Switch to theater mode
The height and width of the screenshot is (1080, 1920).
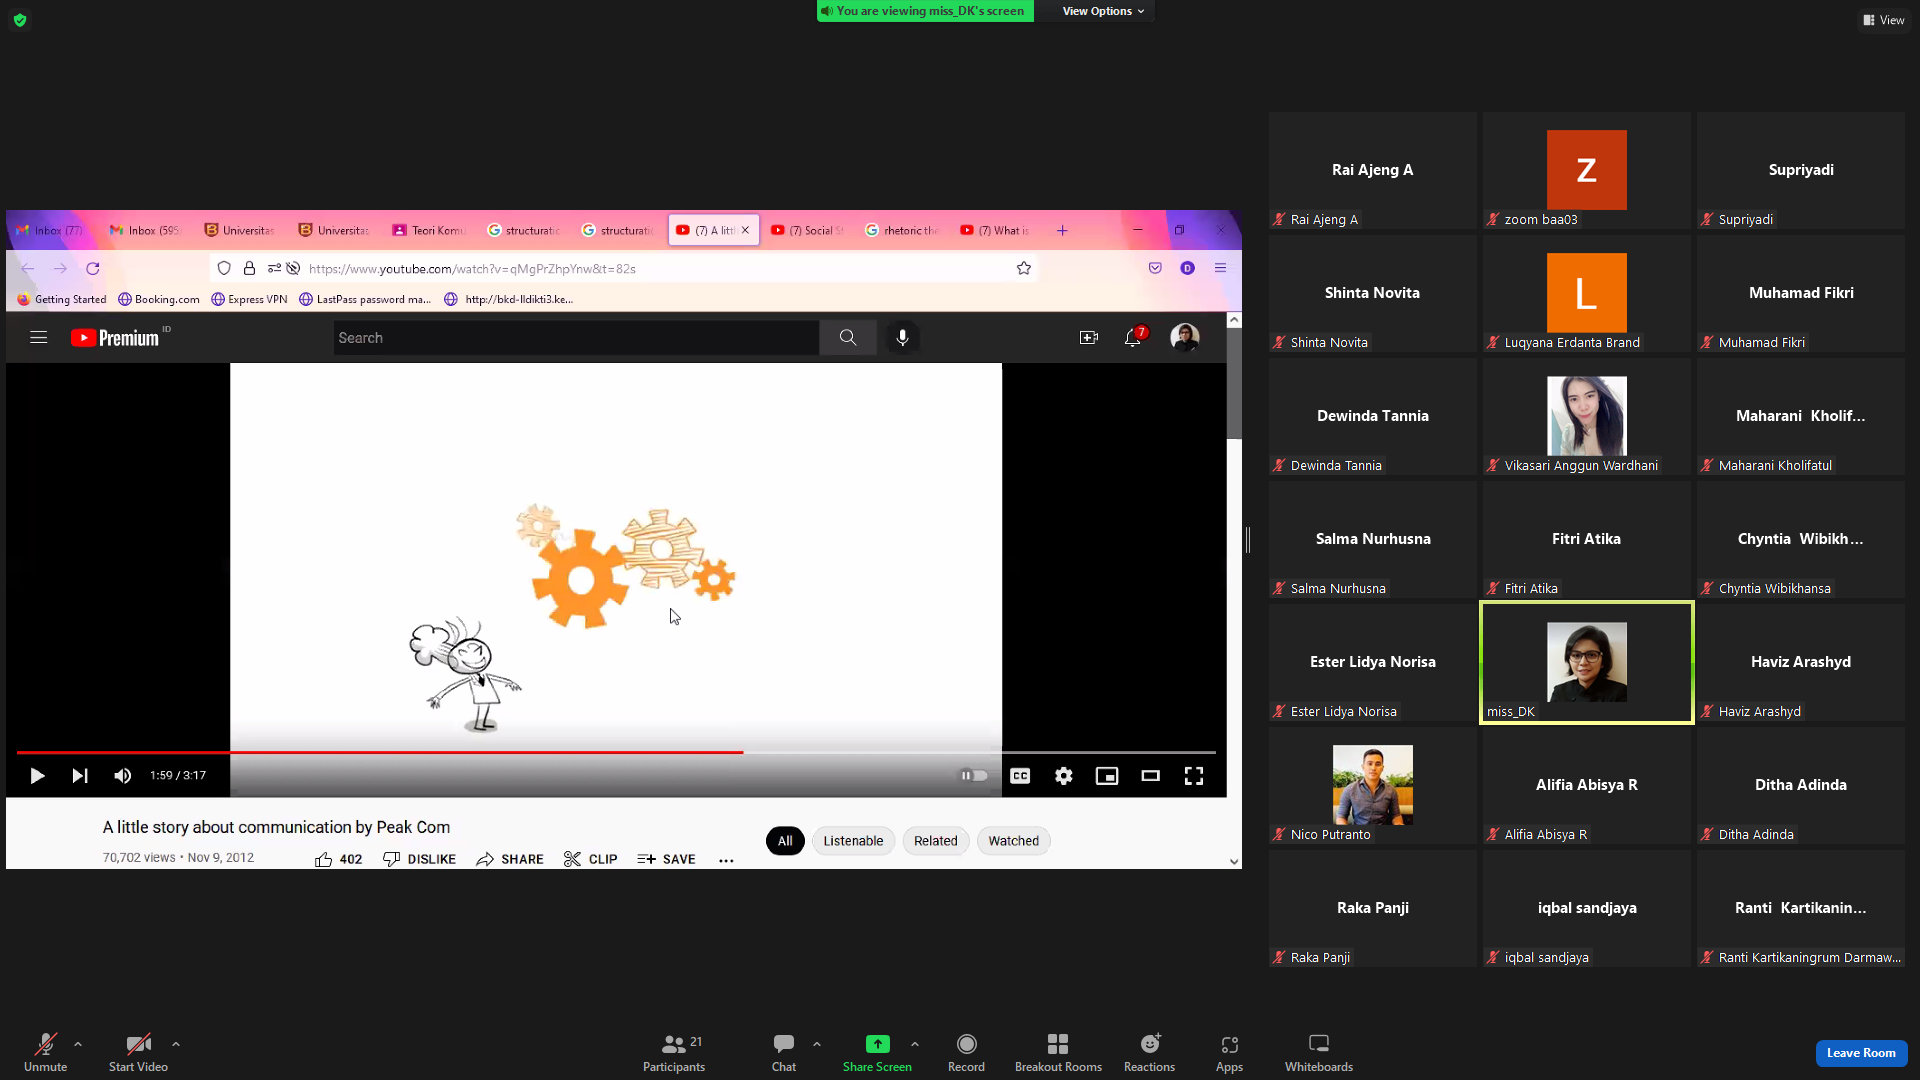point(1151,776)
